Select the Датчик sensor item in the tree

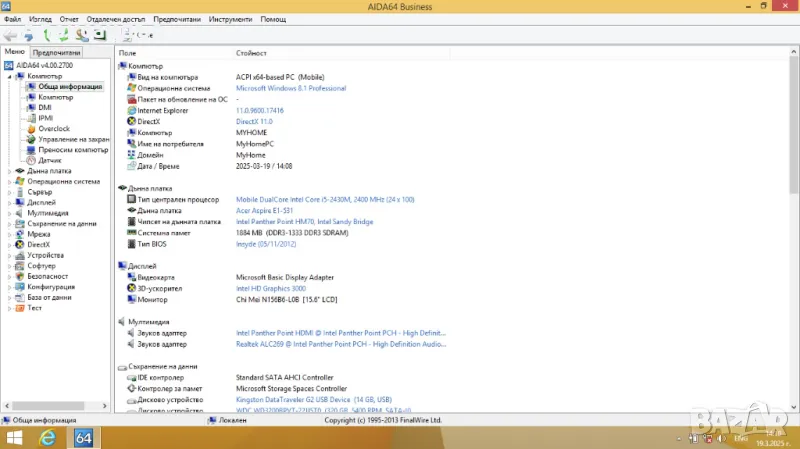click(x=31, y=160)
